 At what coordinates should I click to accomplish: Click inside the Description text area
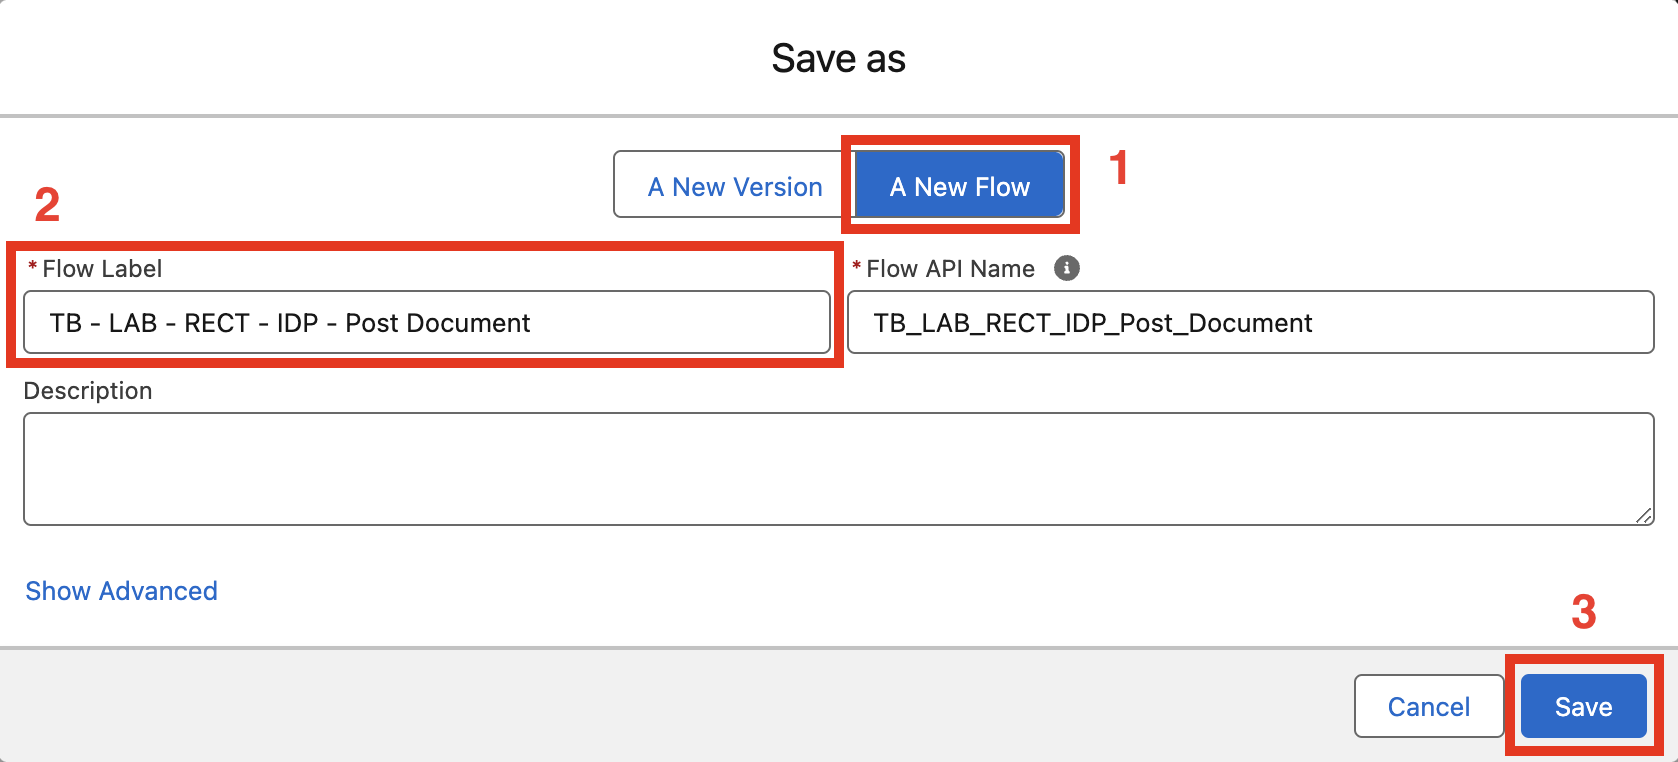pyautogui.click(x=838, y=469)
